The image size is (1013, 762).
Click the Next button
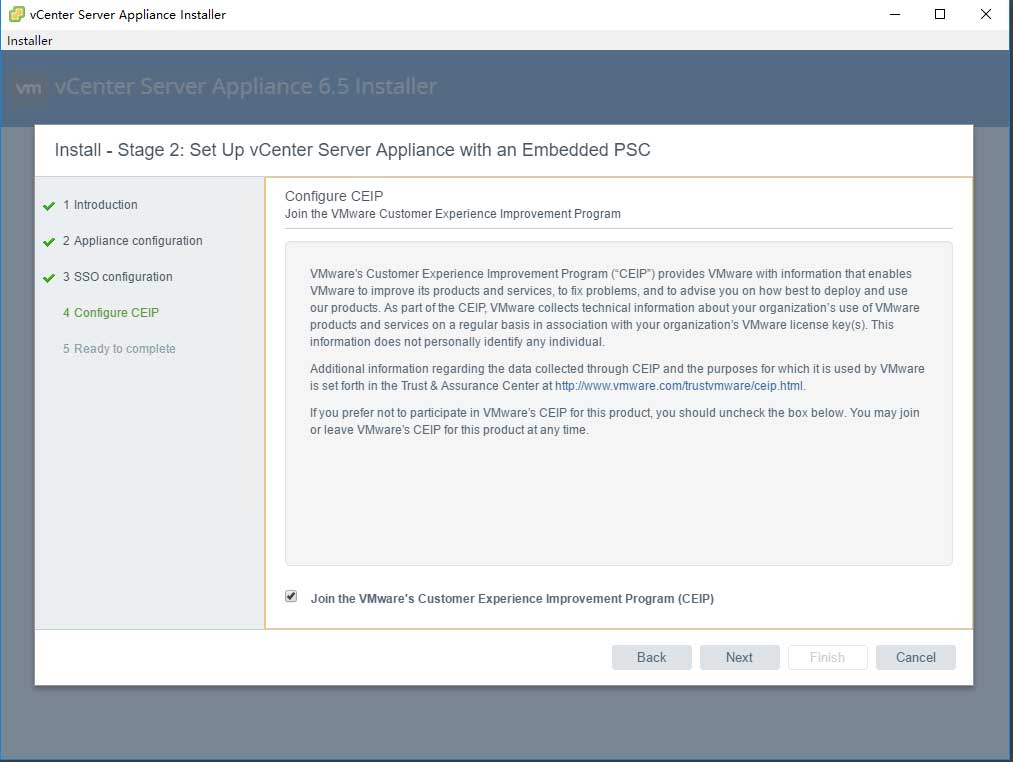(739, 657)
